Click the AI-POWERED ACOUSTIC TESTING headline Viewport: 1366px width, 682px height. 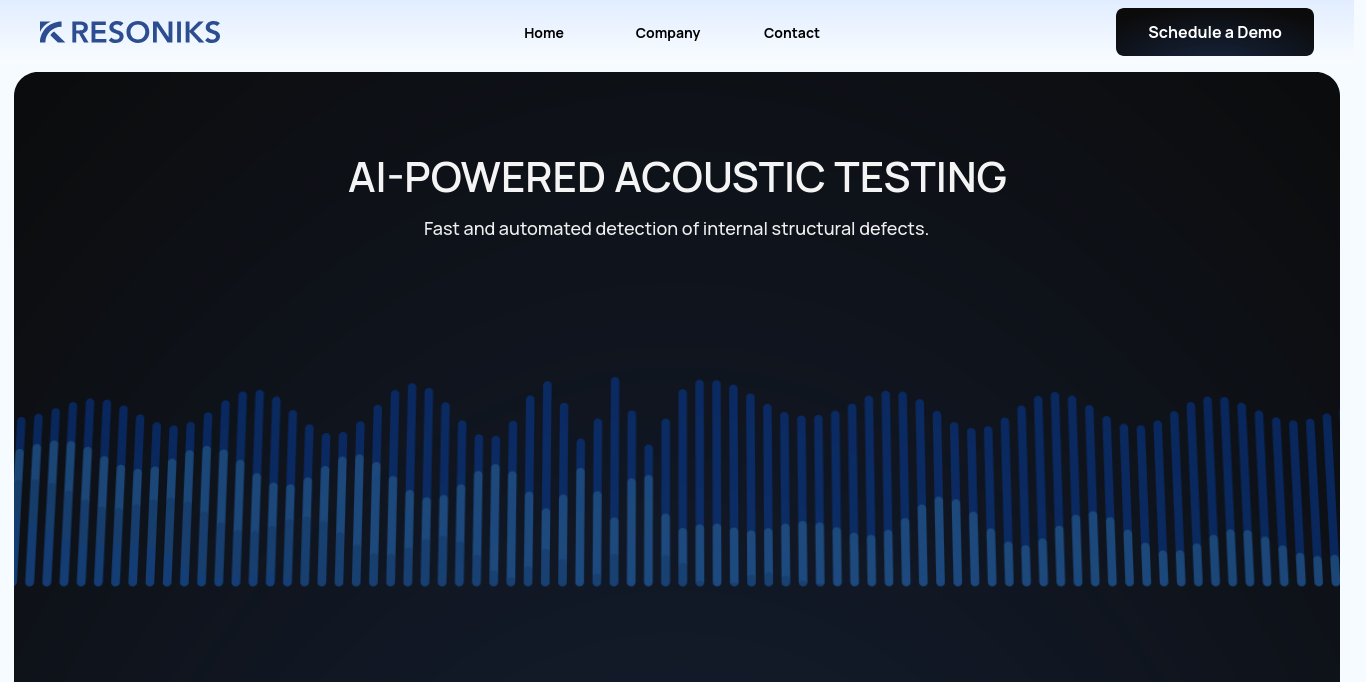coord(677,177)
